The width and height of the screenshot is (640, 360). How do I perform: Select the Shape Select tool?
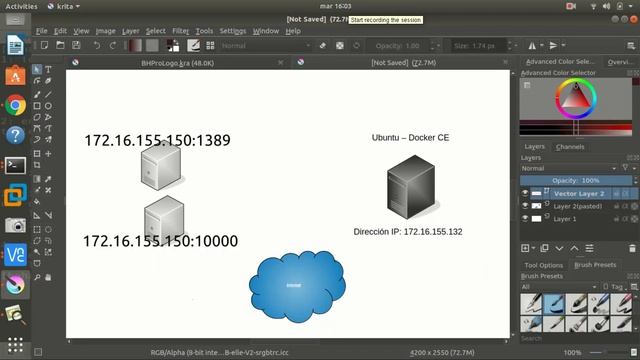37,69
